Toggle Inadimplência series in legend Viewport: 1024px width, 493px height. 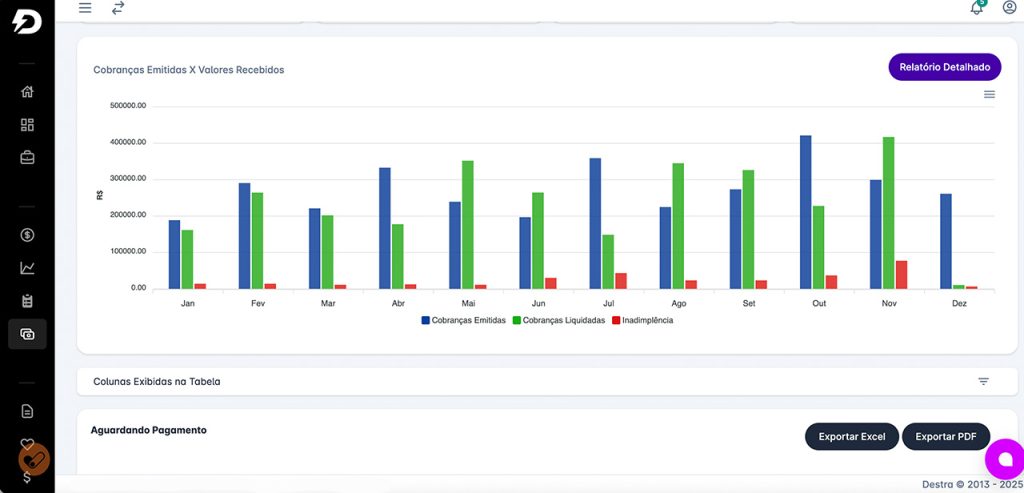tap(642, 320)
